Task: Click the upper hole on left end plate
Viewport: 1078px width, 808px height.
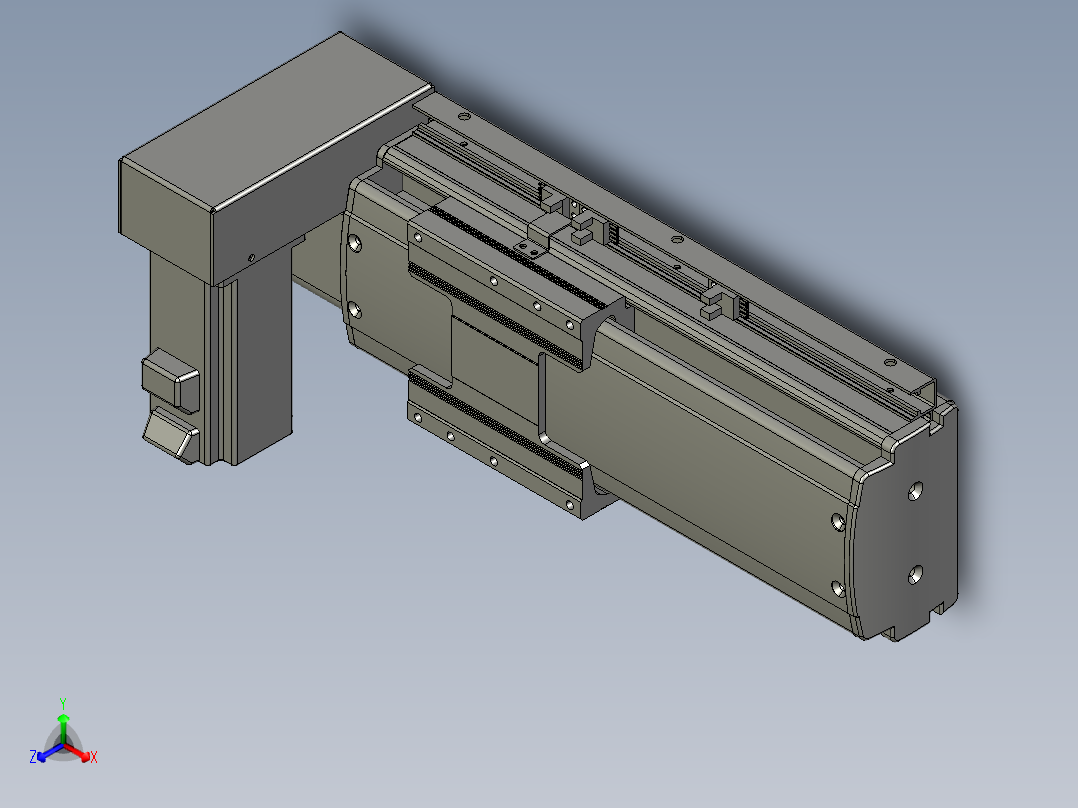Action: click(x=355, y=243)
